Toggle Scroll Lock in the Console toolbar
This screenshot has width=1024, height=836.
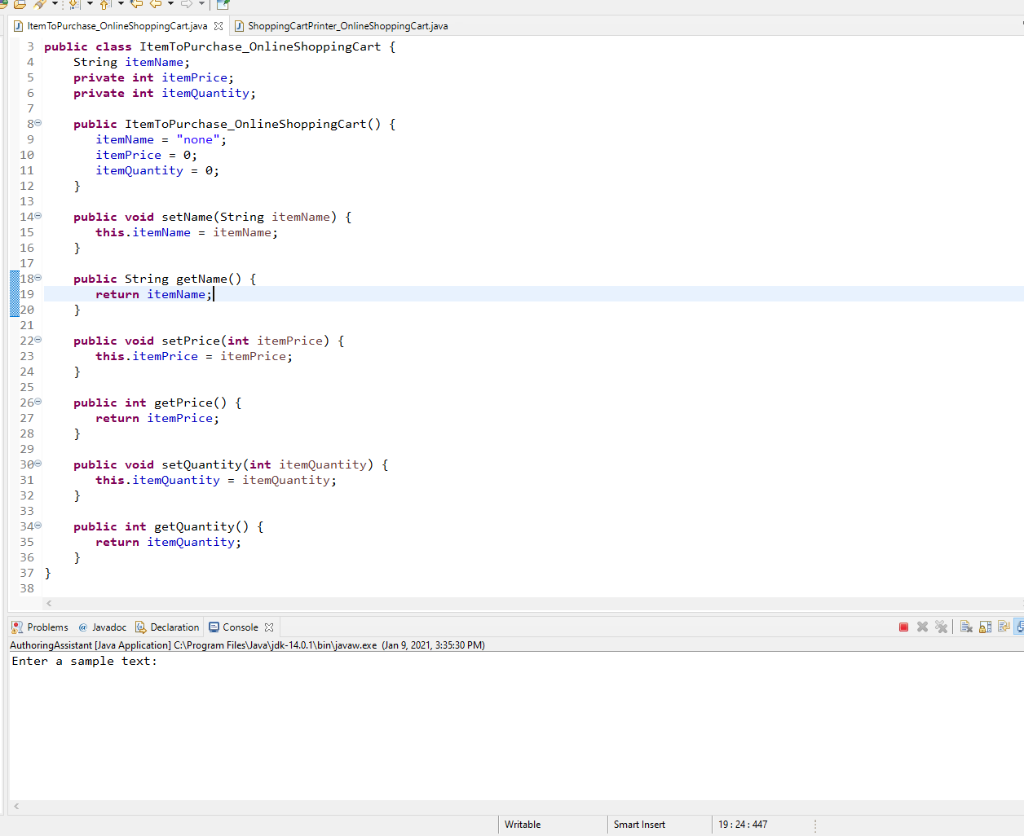click(985, 627)
